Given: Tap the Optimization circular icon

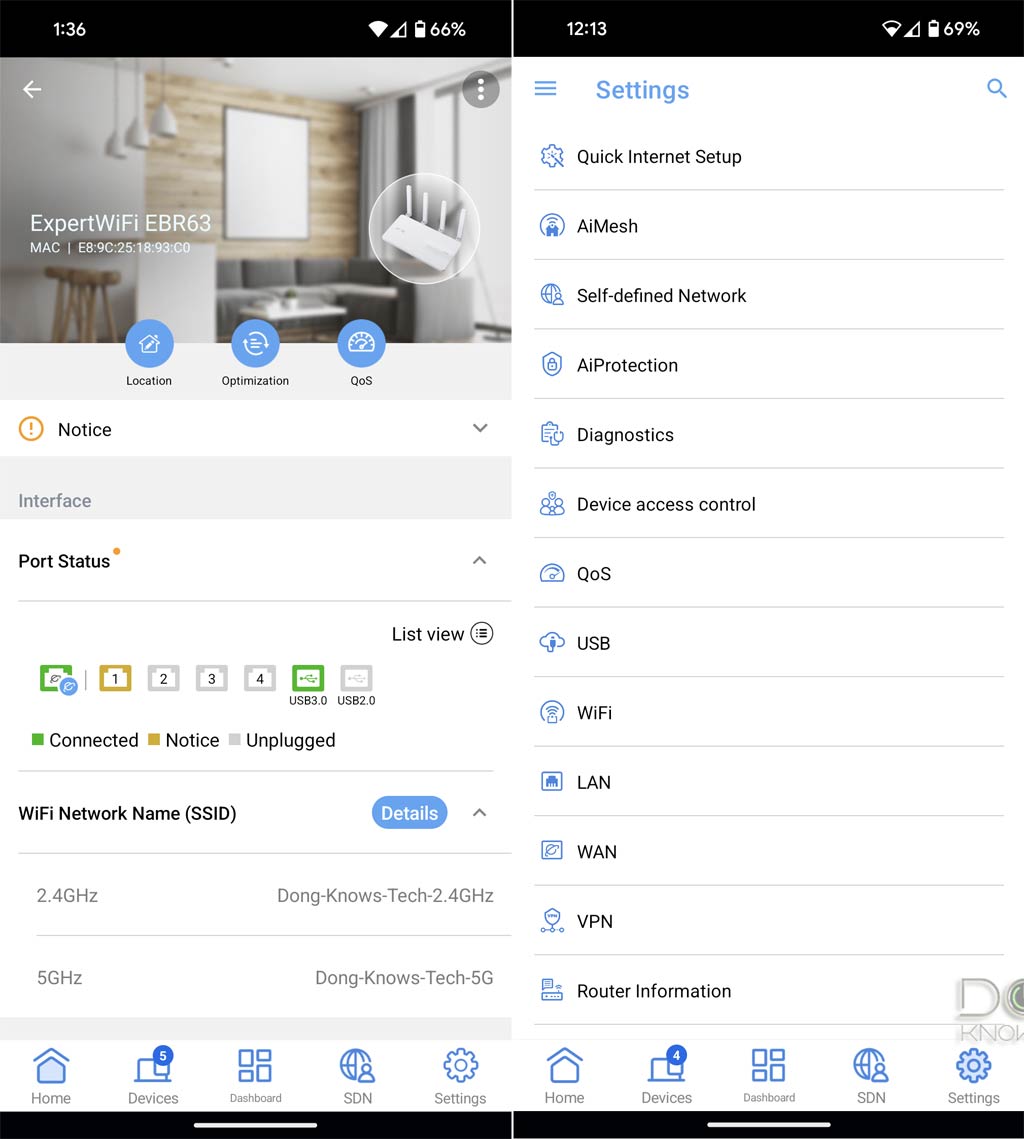Looking at the screenshot, I should (255, 344).
